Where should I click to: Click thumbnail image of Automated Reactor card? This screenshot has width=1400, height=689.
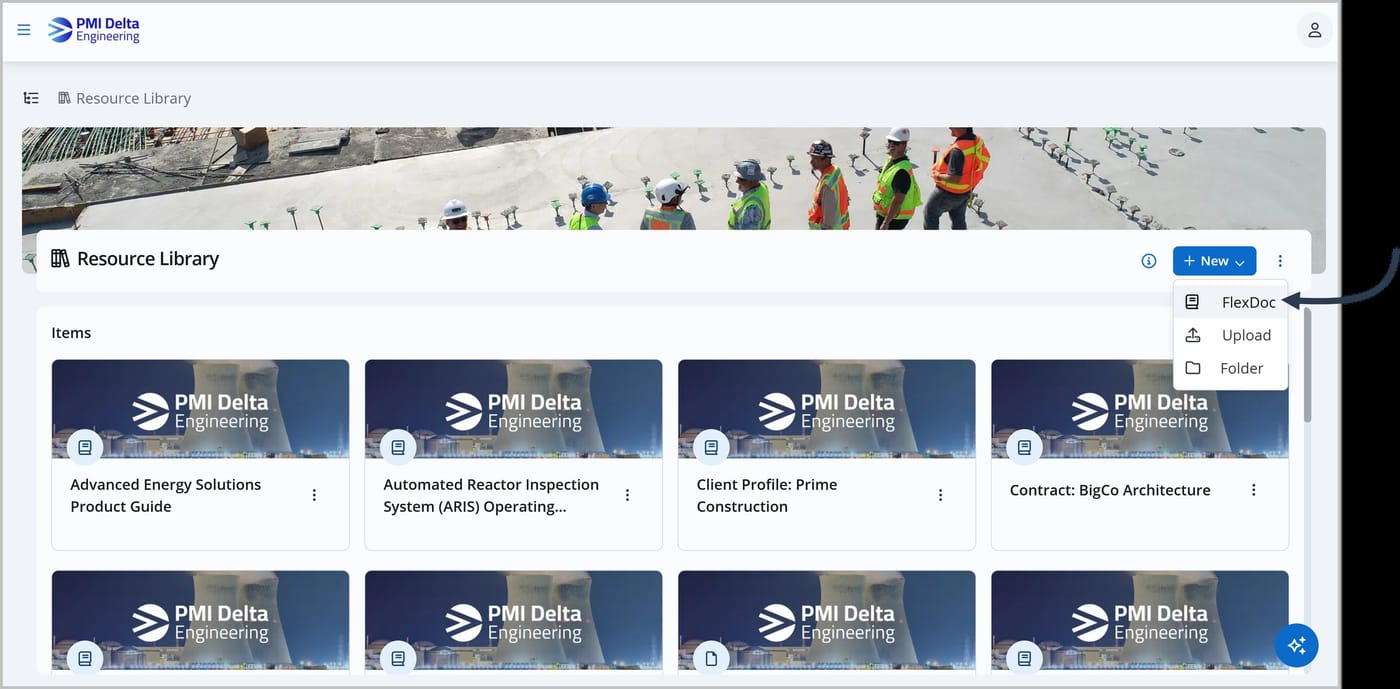coord(513,409)
